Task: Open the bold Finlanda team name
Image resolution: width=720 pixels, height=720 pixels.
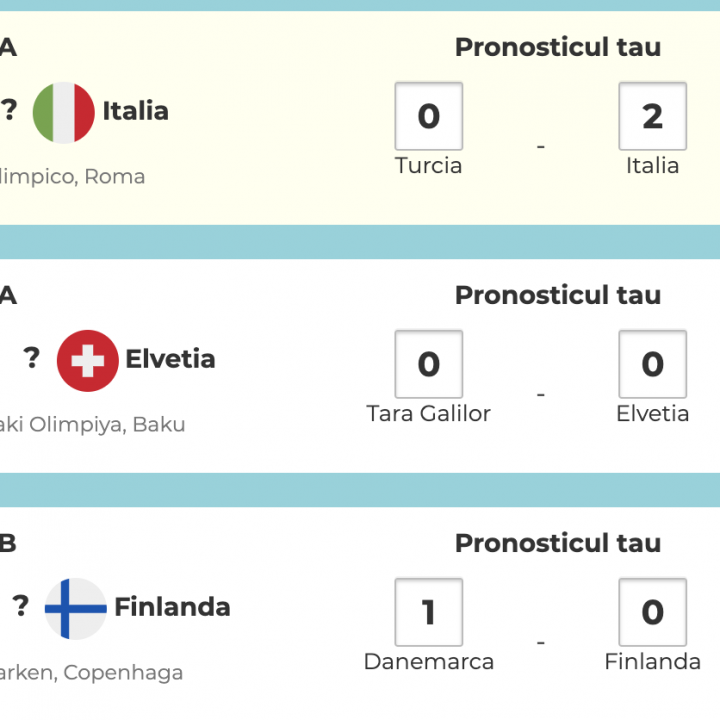Action: pyautogui.click(x=172, y=607)
